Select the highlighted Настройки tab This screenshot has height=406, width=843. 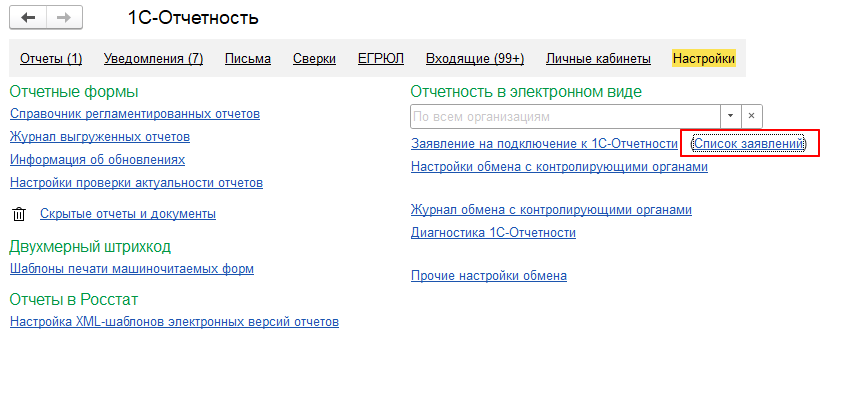pos(704,59)
